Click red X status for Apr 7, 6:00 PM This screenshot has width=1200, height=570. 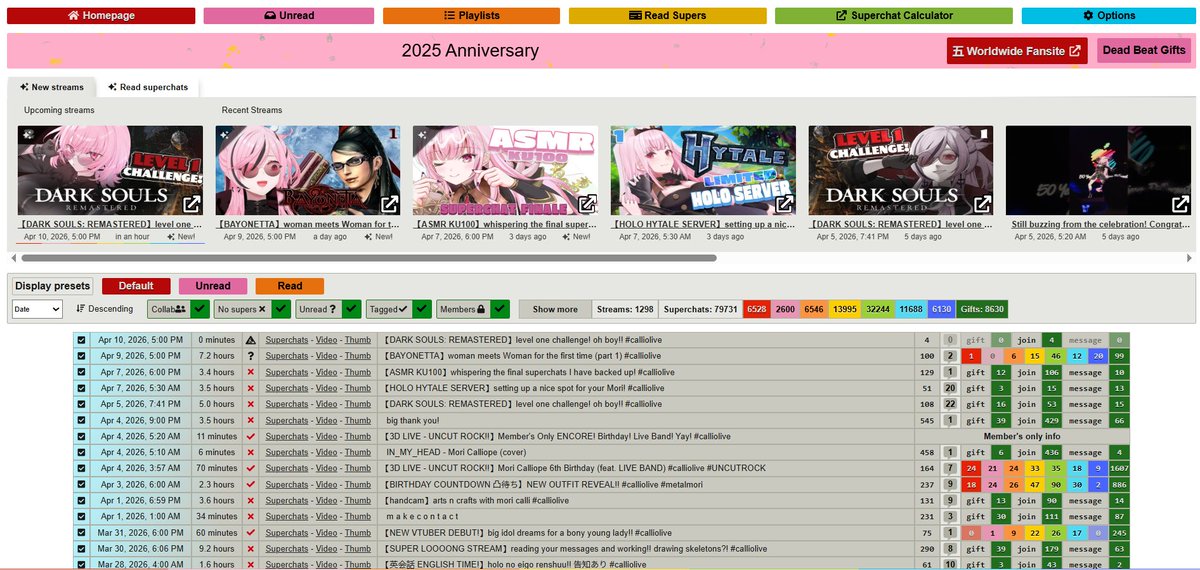point(251,372)
